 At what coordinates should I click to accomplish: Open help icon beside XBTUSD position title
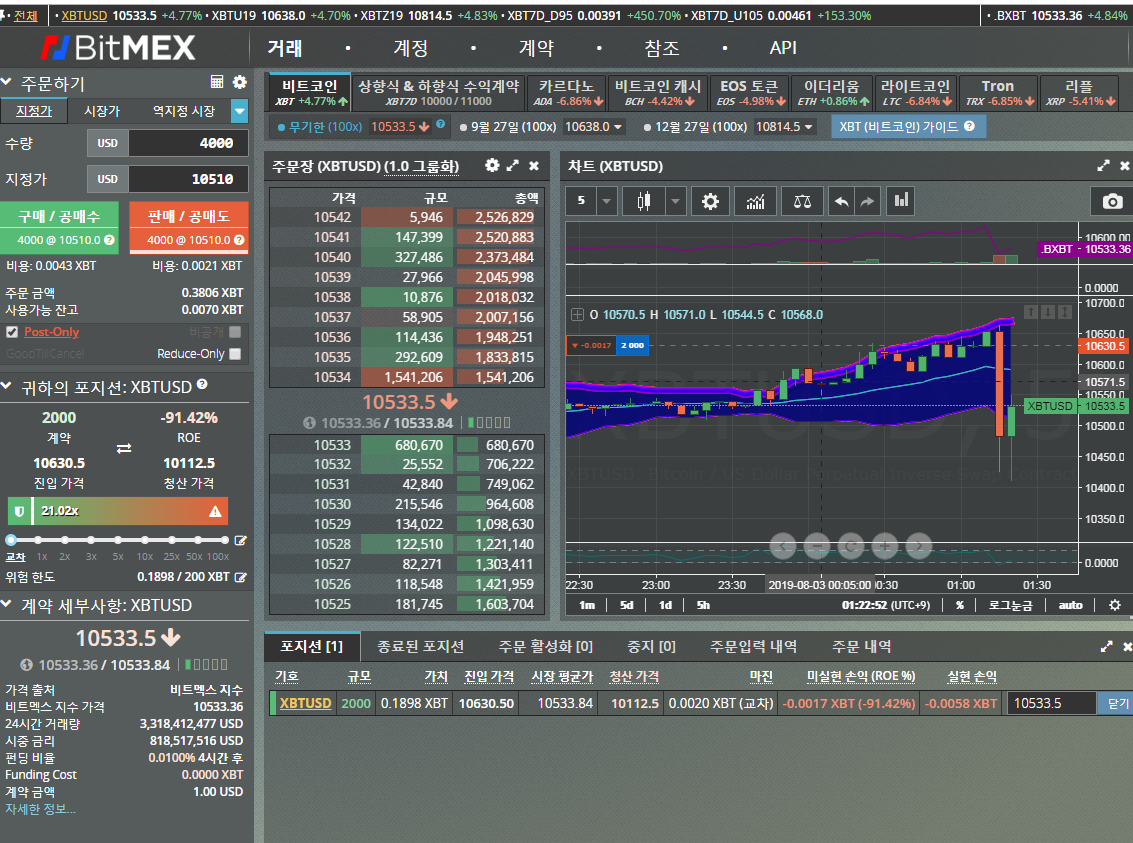pyautogui.click(x=202, y=384)
